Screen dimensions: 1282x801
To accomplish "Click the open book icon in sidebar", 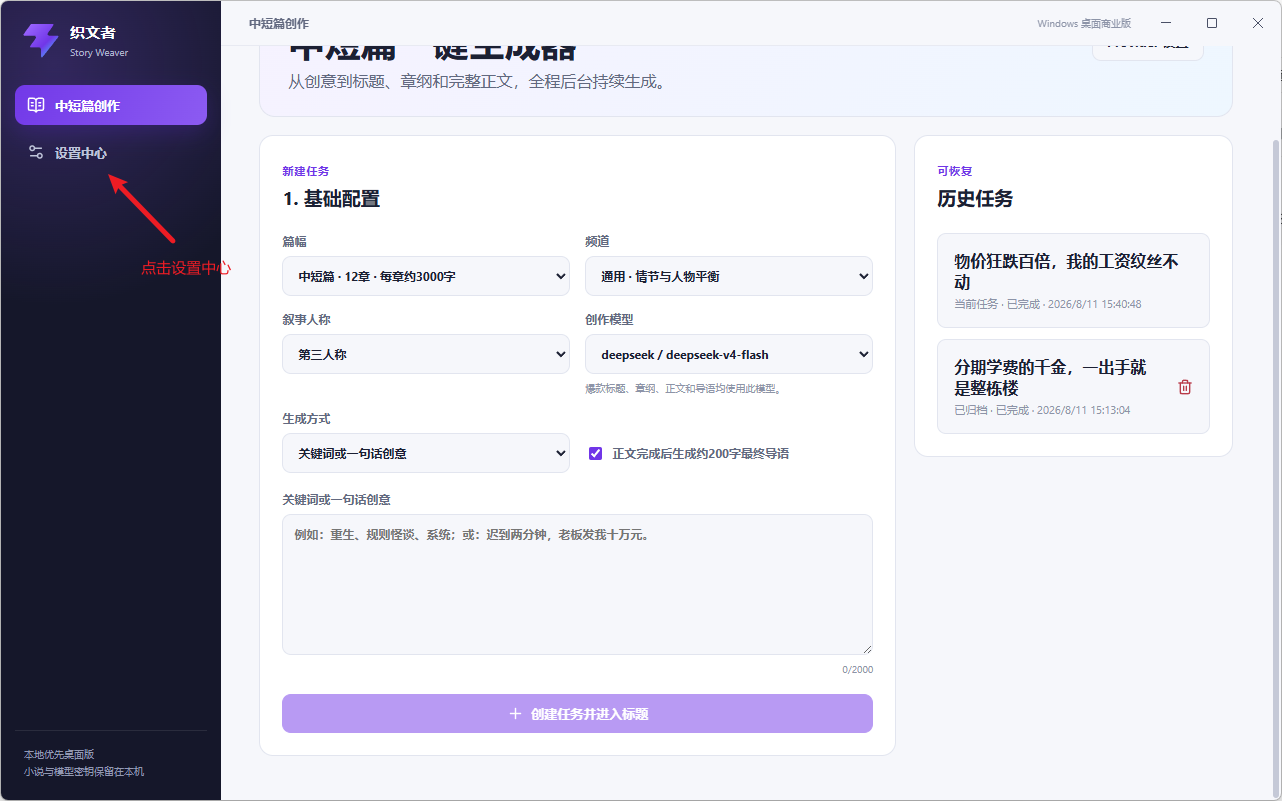I will [36, 105].
